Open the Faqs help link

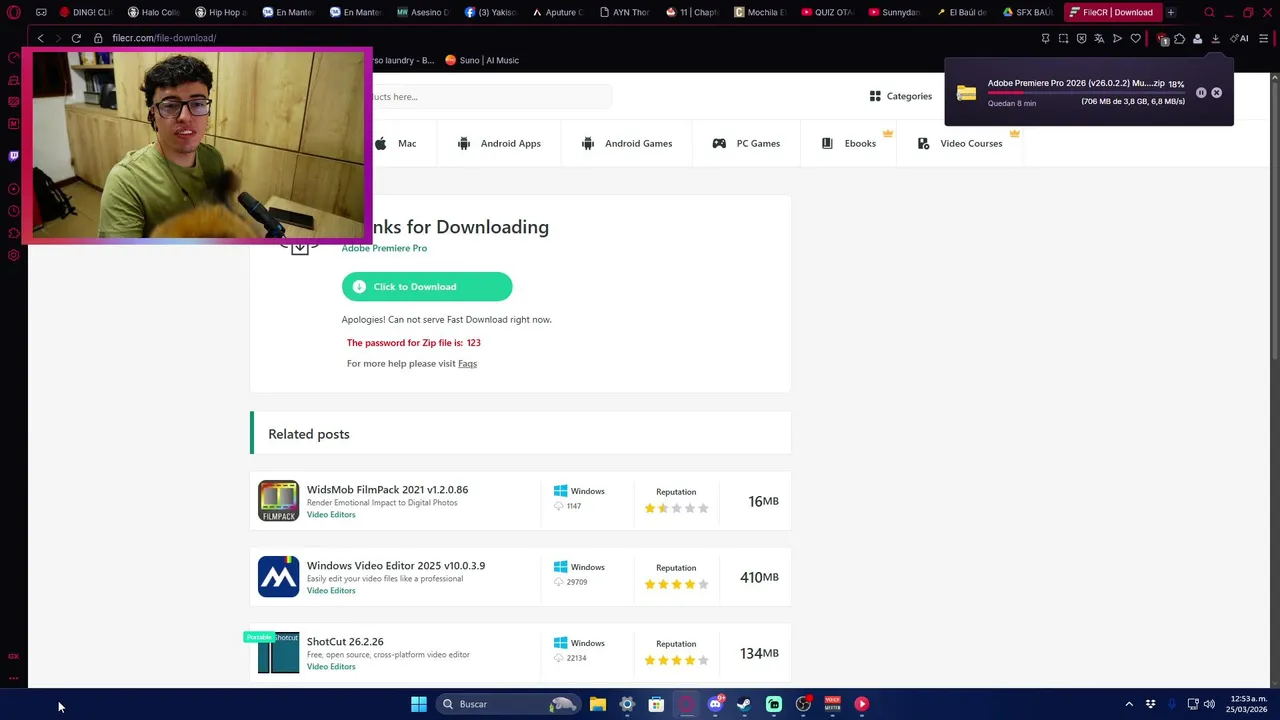point(467,364)
